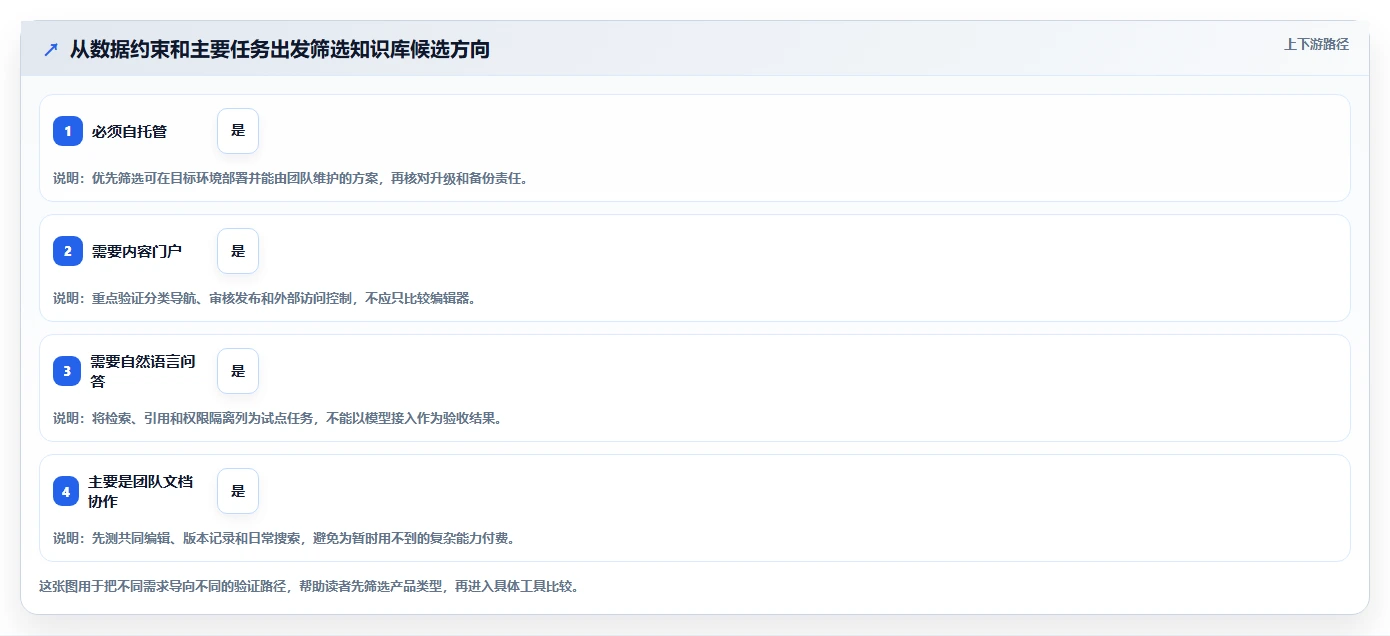Click 是 button in 需要自然语言问答 row
Image resolution: width=1390 pixels, height=636 pixels.
[238, 371]
